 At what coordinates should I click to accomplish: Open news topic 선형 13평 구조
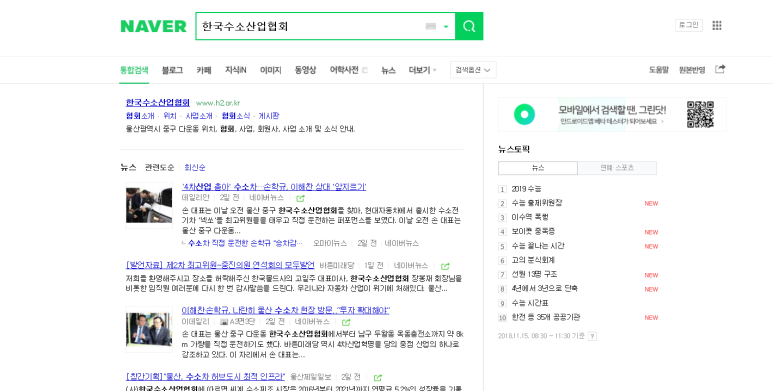[534, 274]
